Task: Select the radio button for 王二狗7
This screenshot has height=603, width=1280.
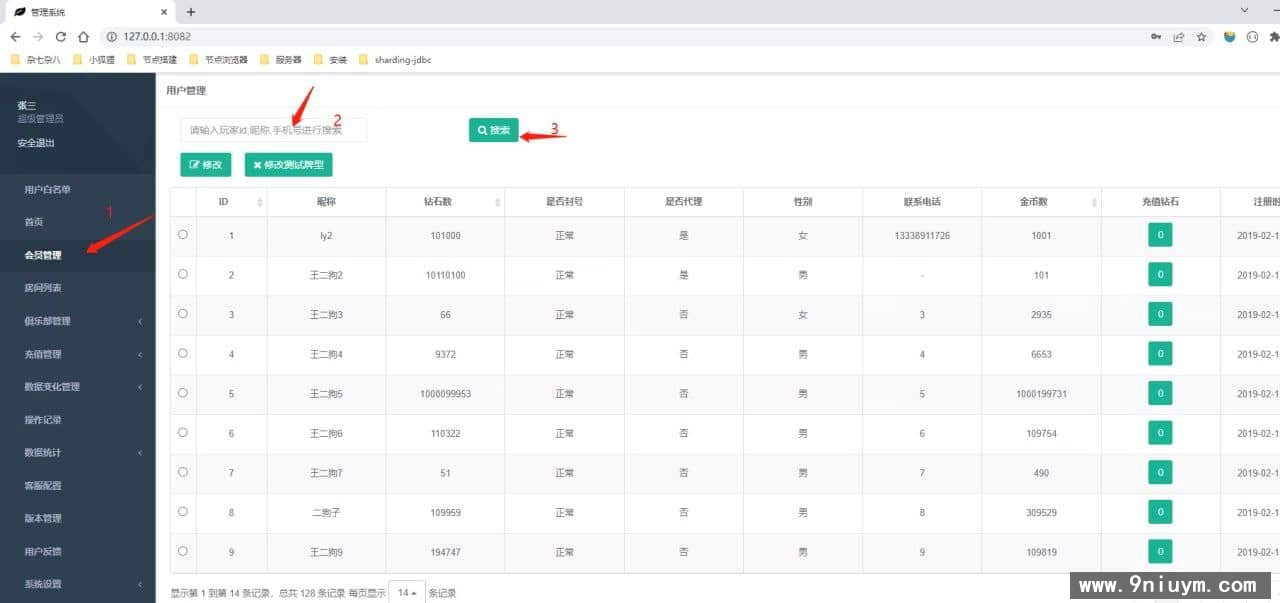Action: point(182,471)
